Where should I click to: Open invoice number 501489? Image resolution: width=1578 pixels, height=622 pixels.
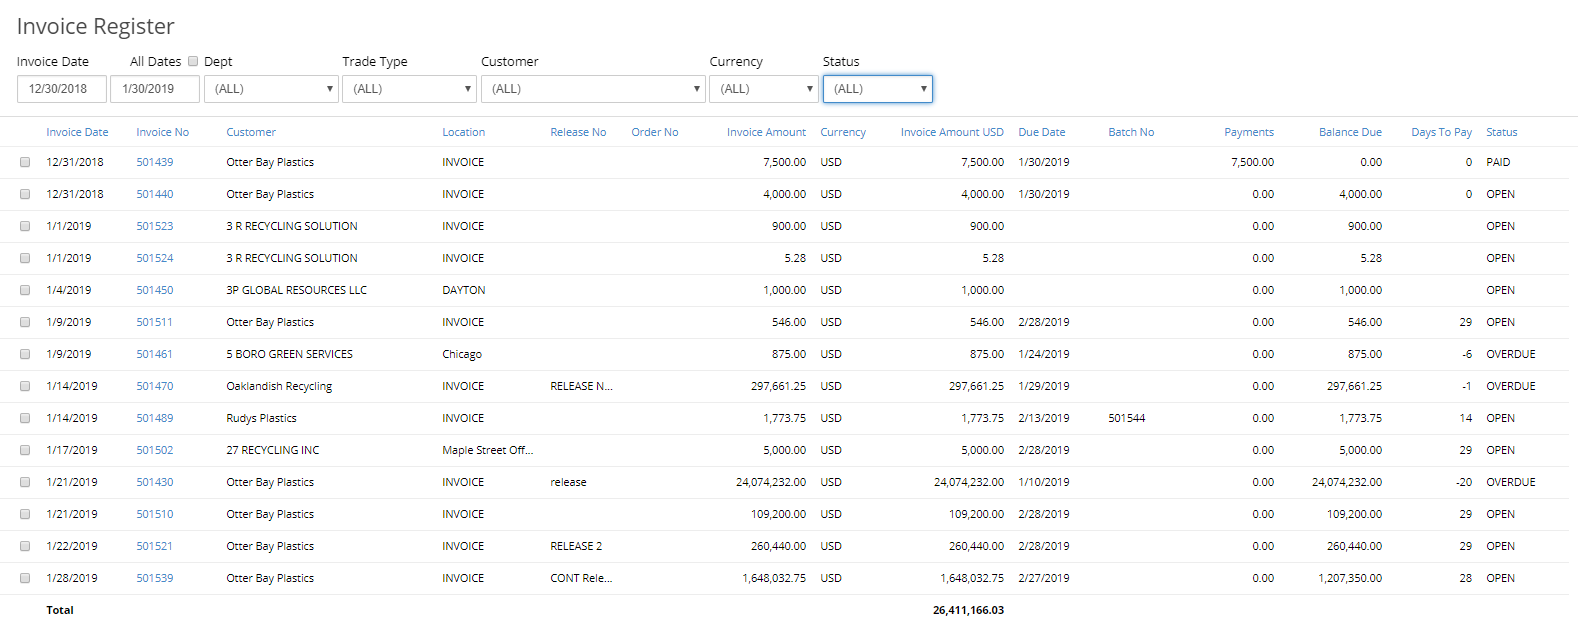click(155, 418)
